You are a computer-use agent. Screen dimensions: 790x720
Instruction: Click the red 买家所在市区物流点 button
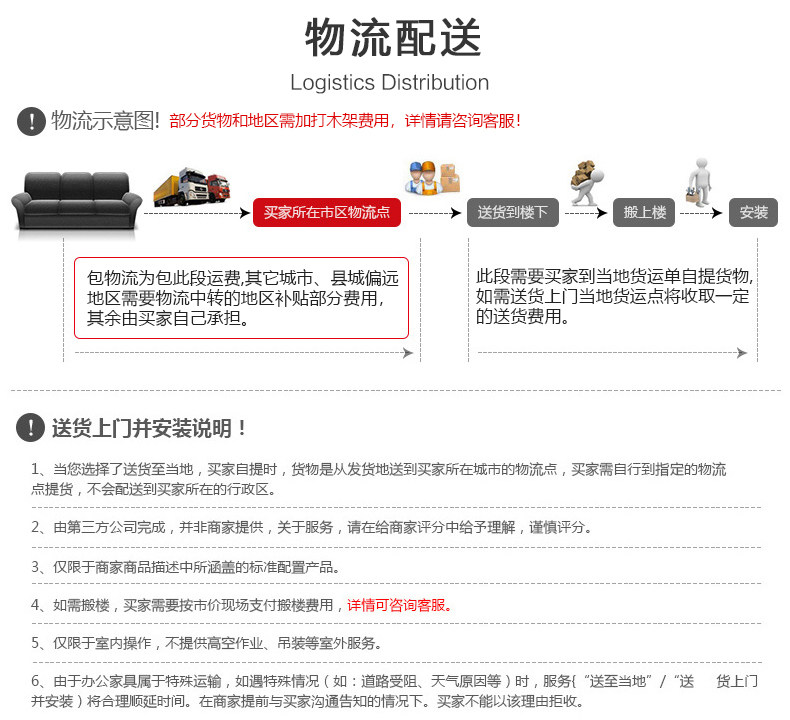[x=326, y=213]
